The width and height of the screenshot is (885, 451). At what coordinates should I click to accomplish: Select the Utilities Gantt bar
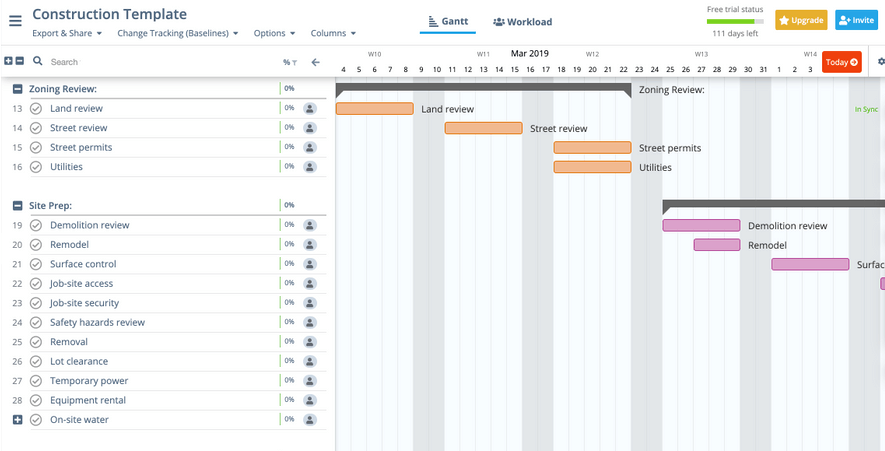pyautogui.click(x=593, y=167)
